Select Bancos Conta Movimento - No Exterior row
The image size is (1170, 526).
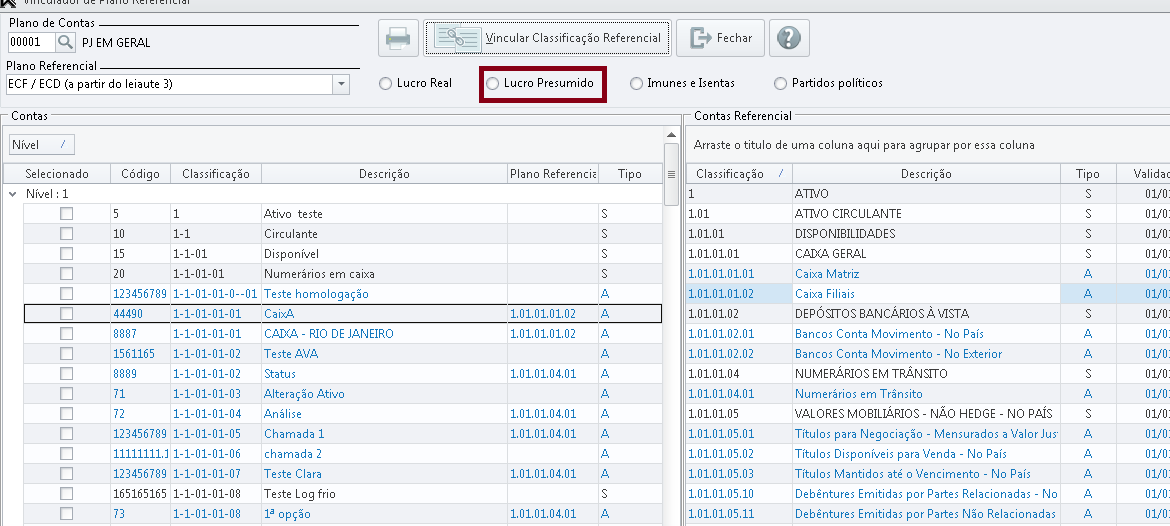927,354
